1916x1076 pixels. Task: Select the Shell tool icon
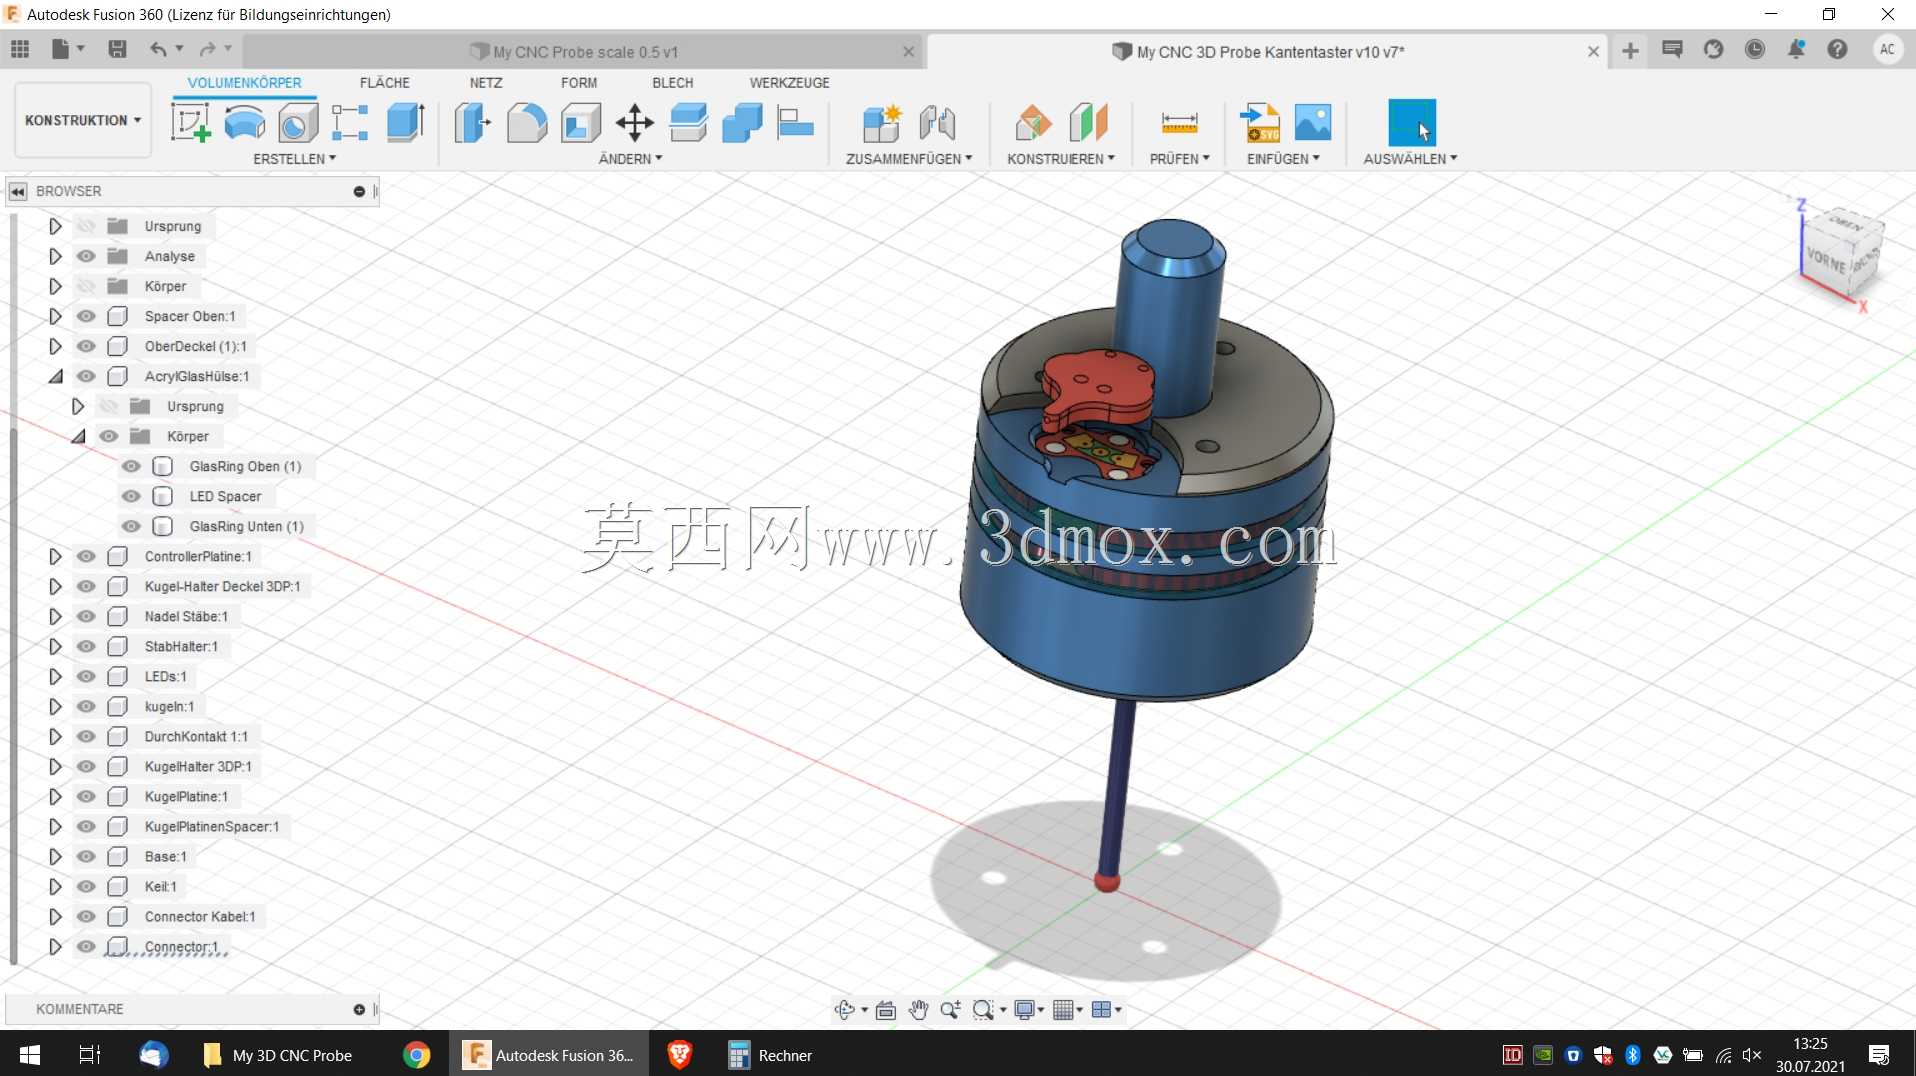click(581, 123)
